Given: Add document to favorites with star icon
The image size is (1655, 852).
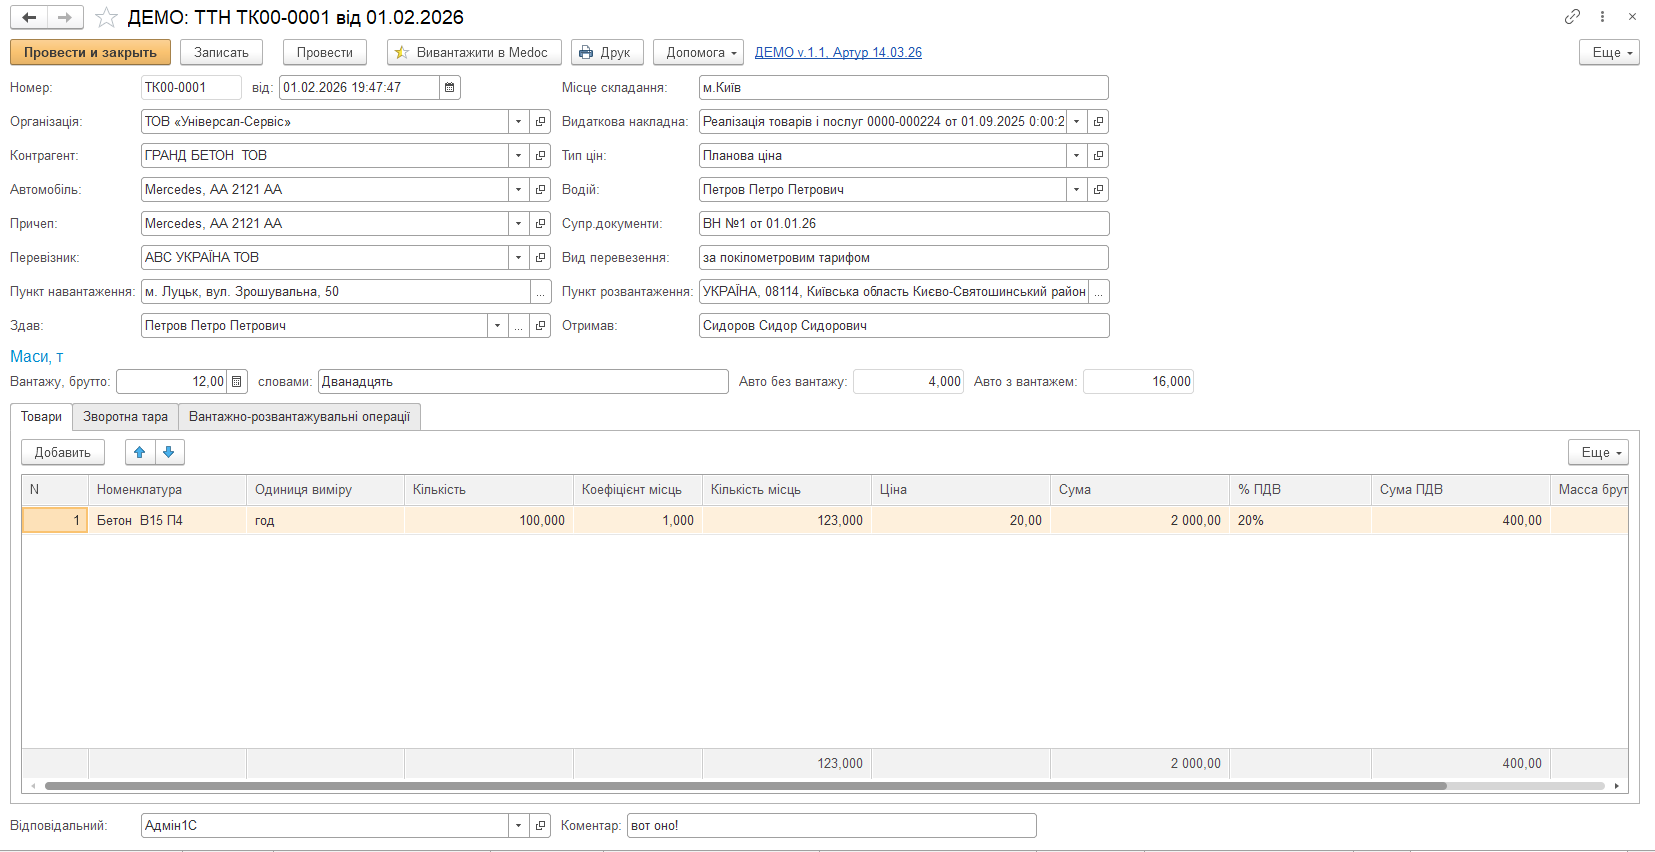Looking at the screenshot, I should click(x=106, y=18).
